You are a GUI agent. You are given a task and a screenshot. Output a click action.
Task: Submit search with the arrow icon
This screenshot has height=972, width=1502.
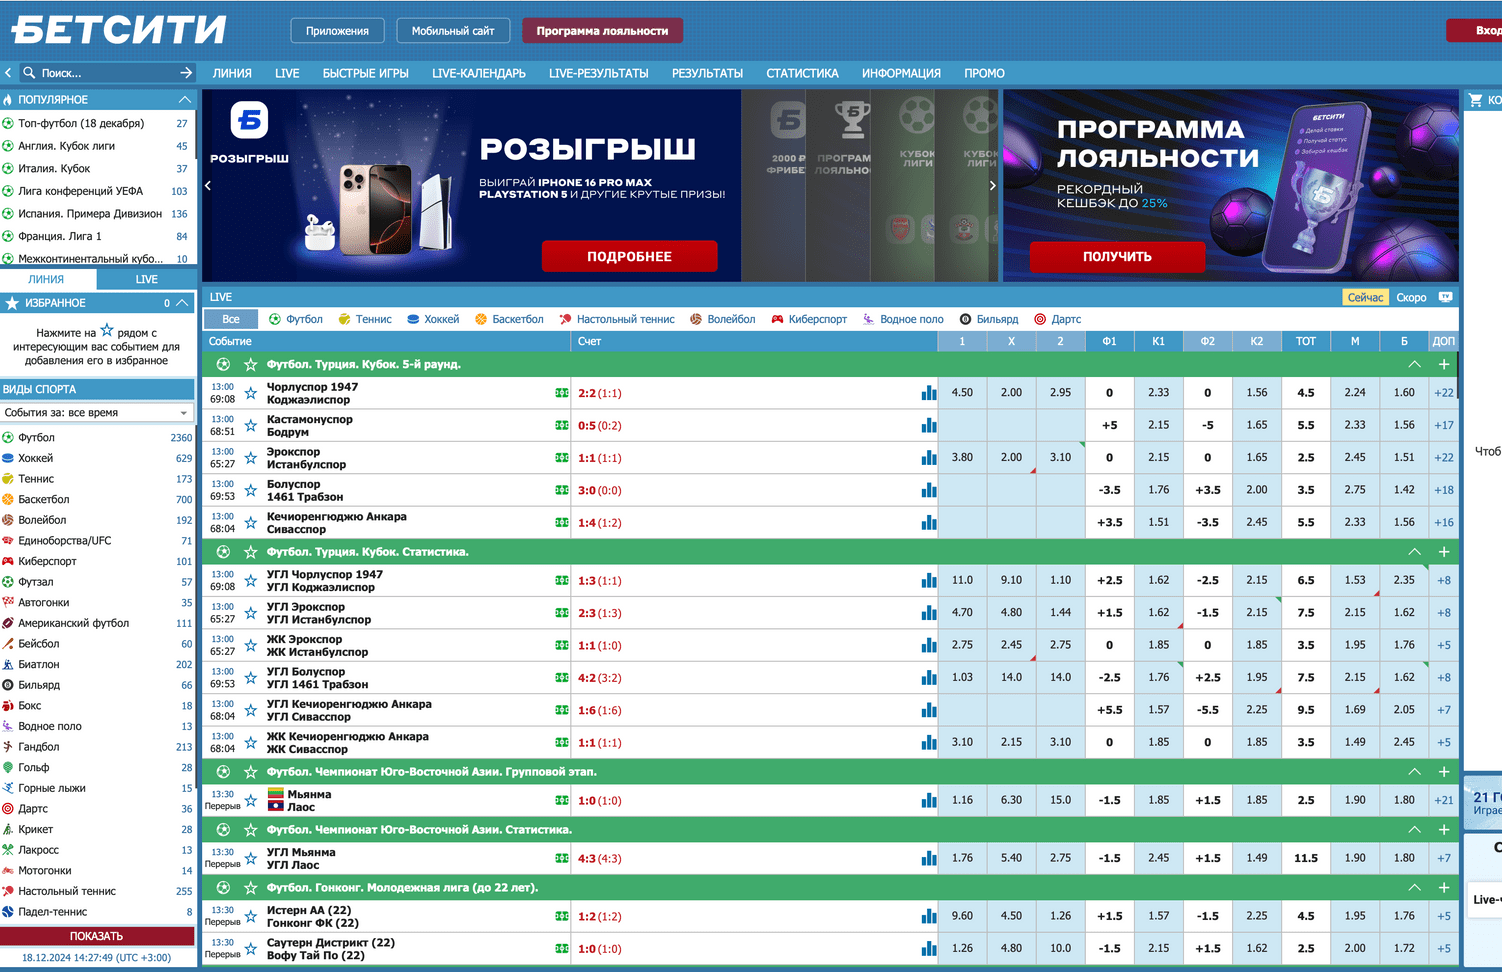[x=186, y=73]
